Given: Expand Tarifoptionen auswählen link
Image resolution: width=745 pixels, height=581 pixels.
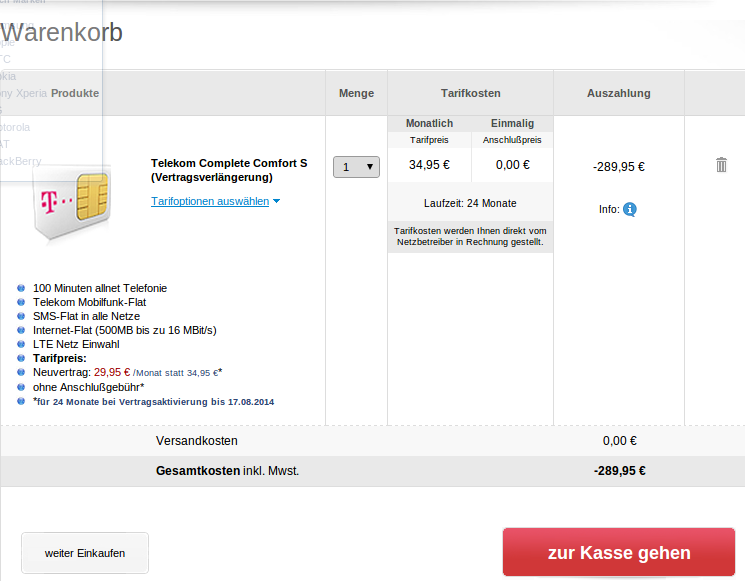Looking at the screenshot, I should click(x=210, y=201).
